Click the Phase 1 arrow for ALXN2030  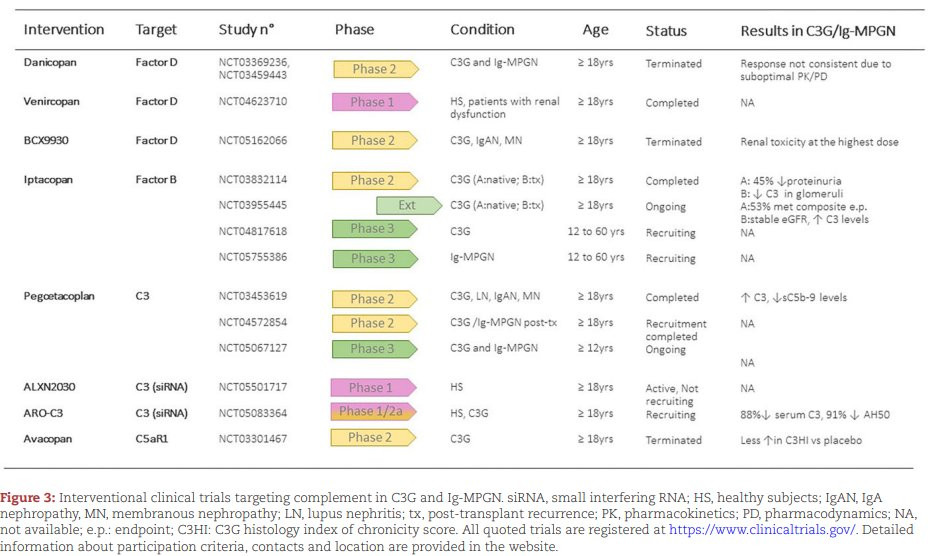[x=373, y=387]
